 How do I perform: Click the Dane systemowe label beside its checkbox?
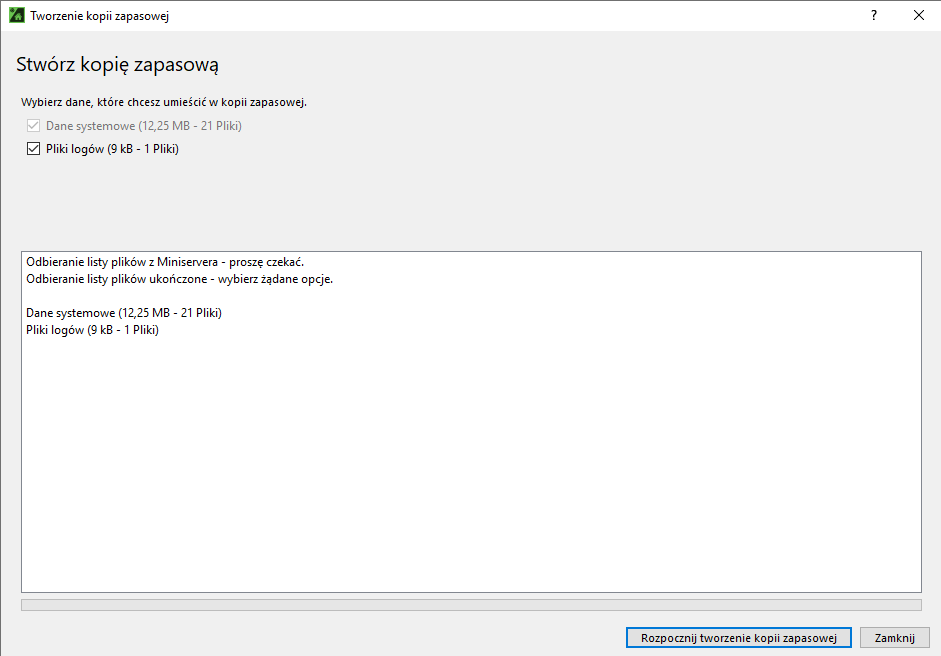[143, 126]
